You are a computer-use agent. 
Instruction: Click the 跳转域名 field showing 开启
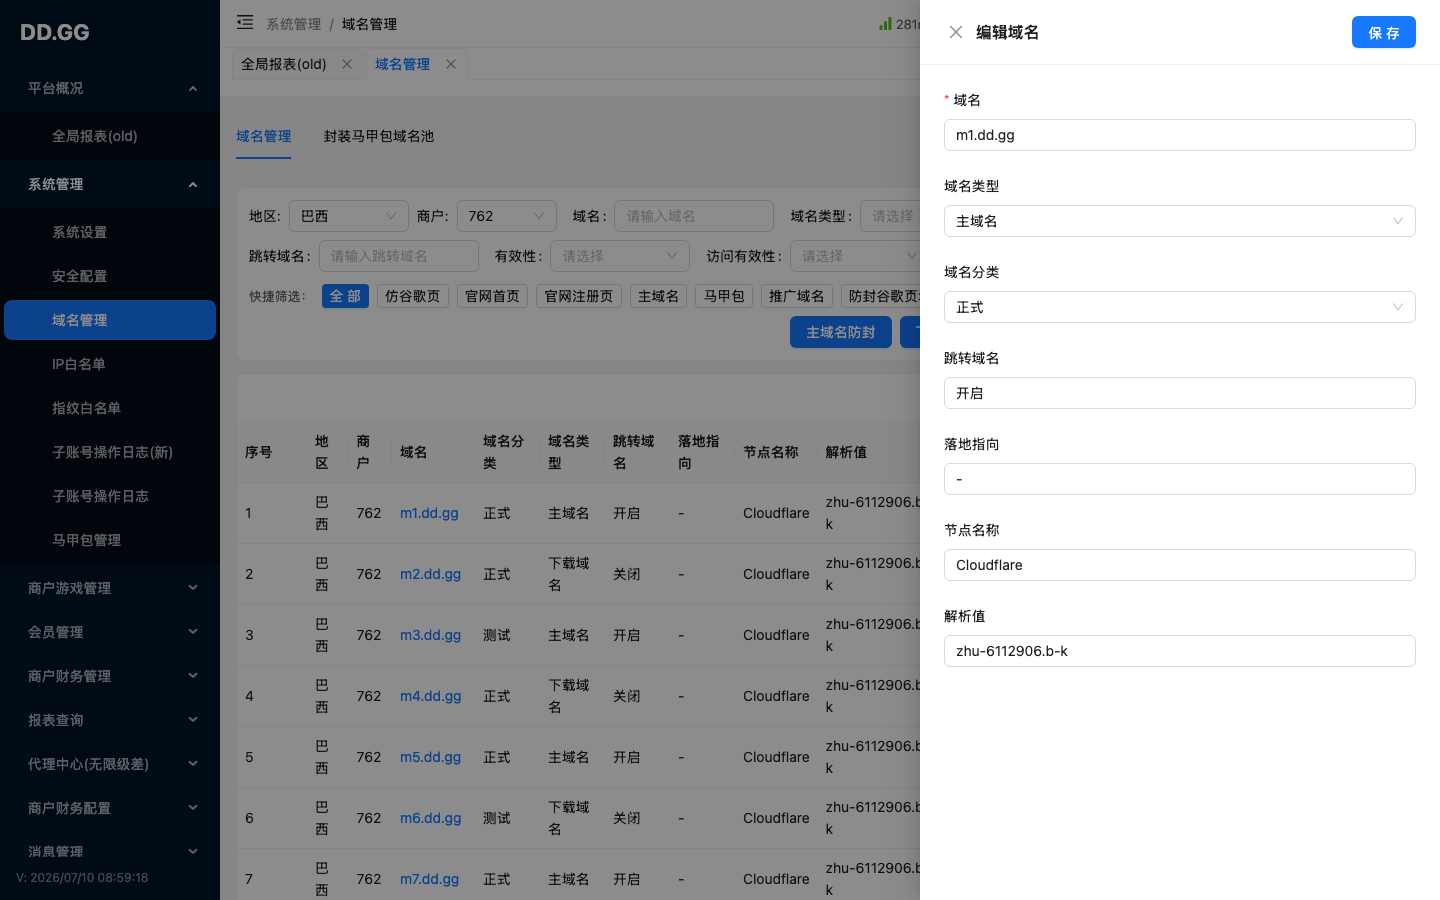click(1180, 393)
